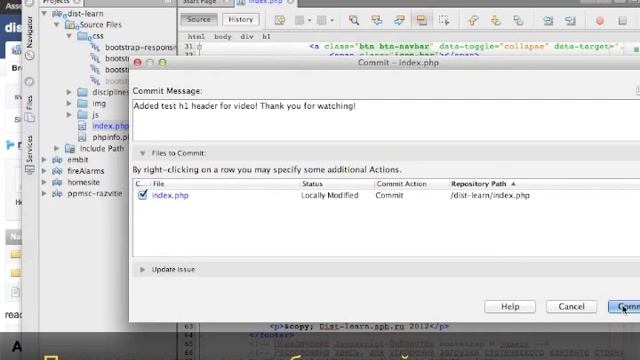Click the Commit button in the dialog
This screenshot has height=360, width=640.
[624, 307]
